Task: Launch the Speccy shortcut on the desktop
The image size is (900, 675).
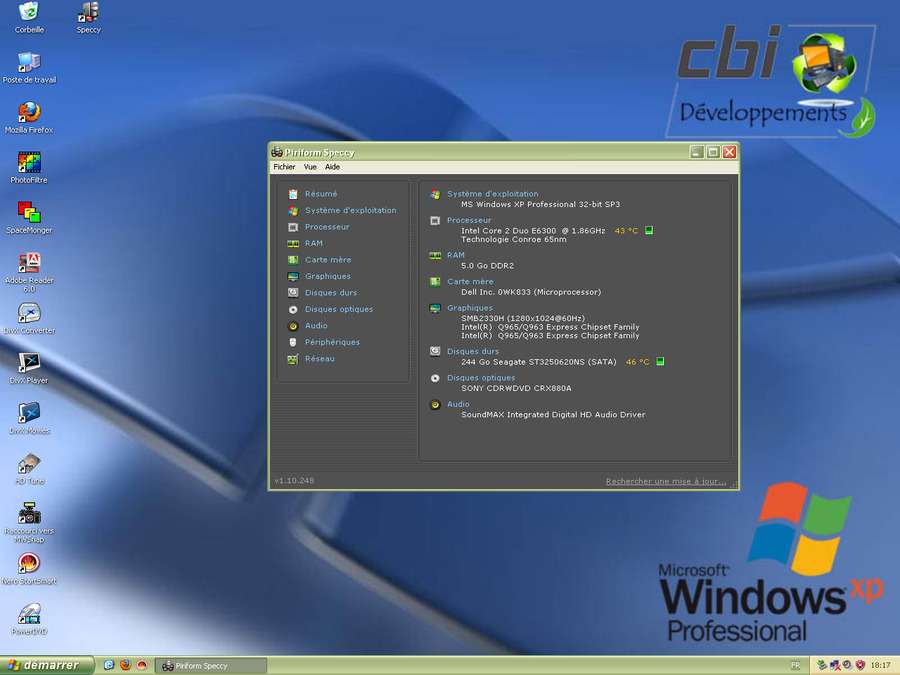Action: click(88, 17)
